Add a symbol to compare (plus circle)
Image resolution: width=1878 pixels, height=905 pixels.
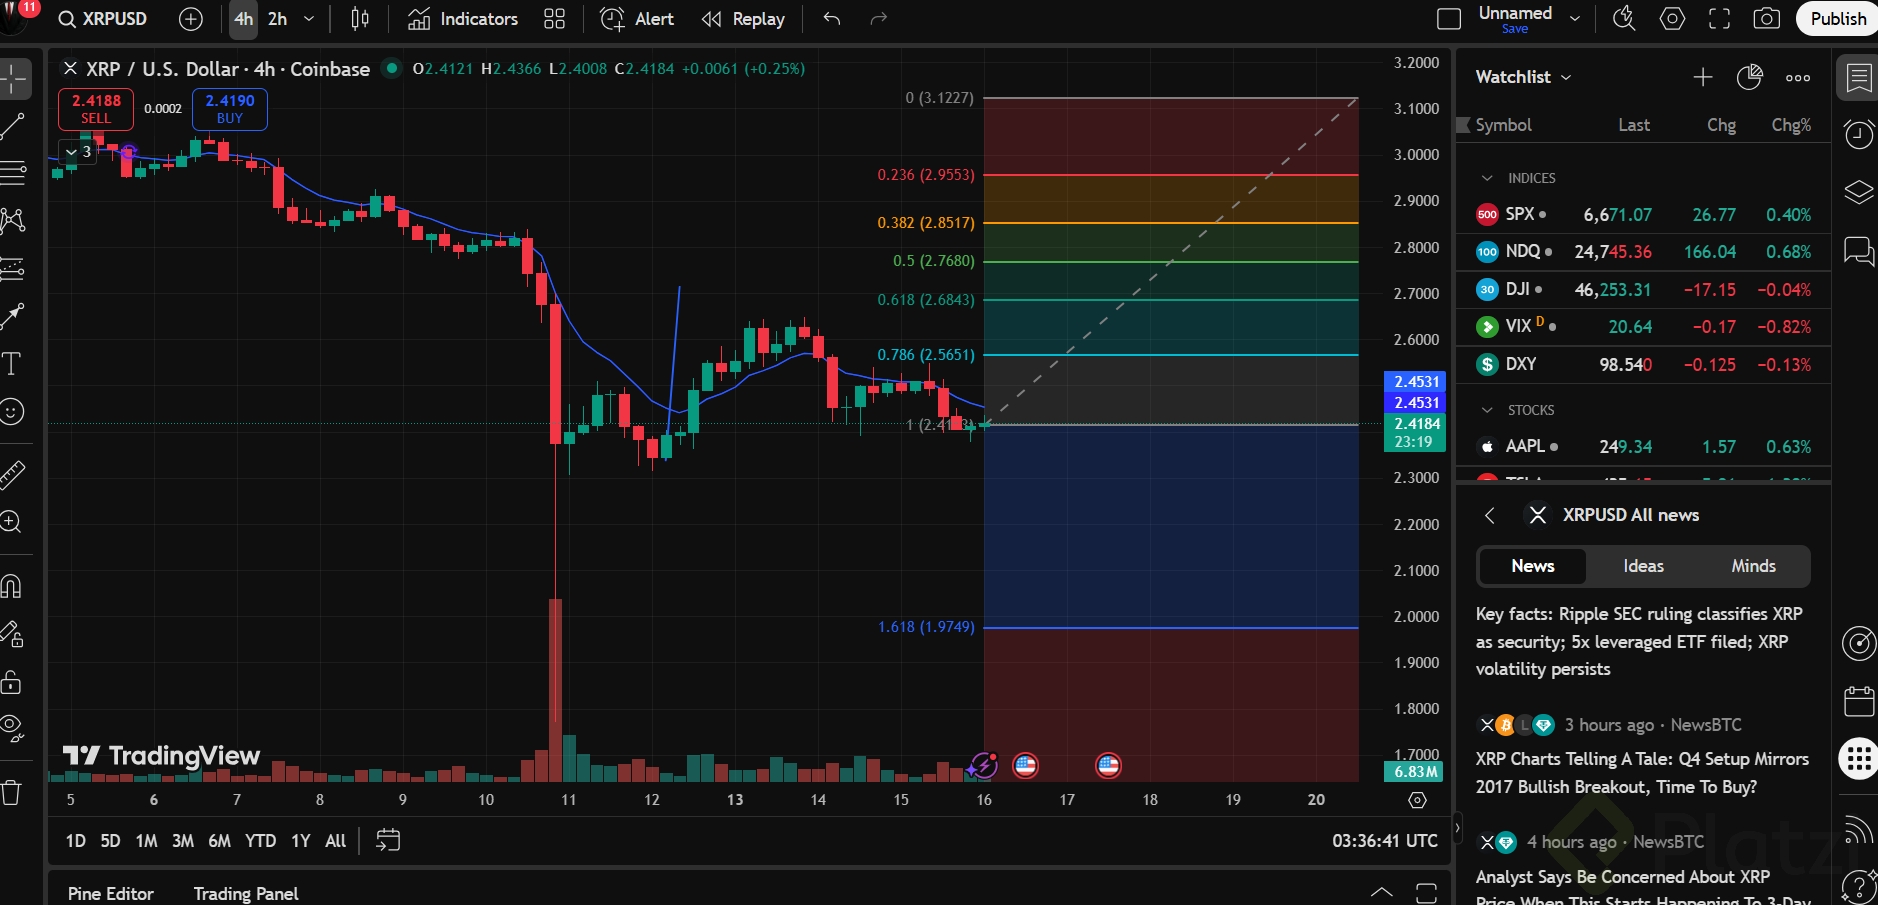click(x=190, y=19)
